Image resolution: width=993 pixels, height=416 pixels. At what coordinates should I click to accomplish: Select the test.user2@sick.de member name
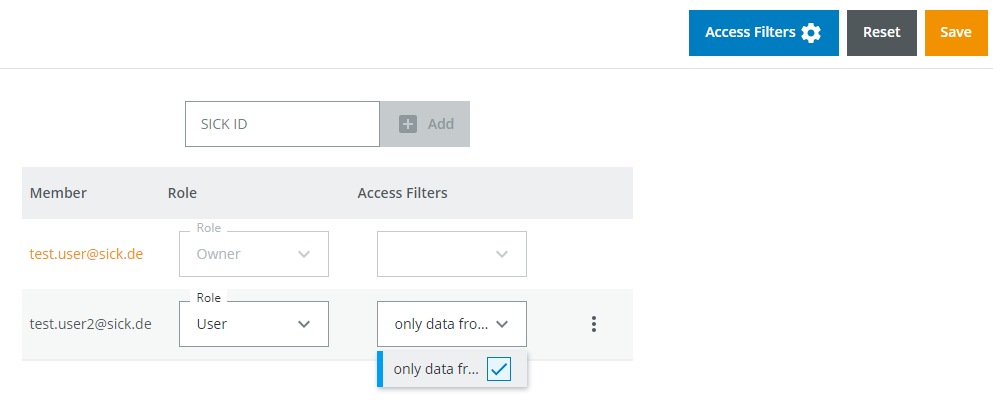point(91,324)
